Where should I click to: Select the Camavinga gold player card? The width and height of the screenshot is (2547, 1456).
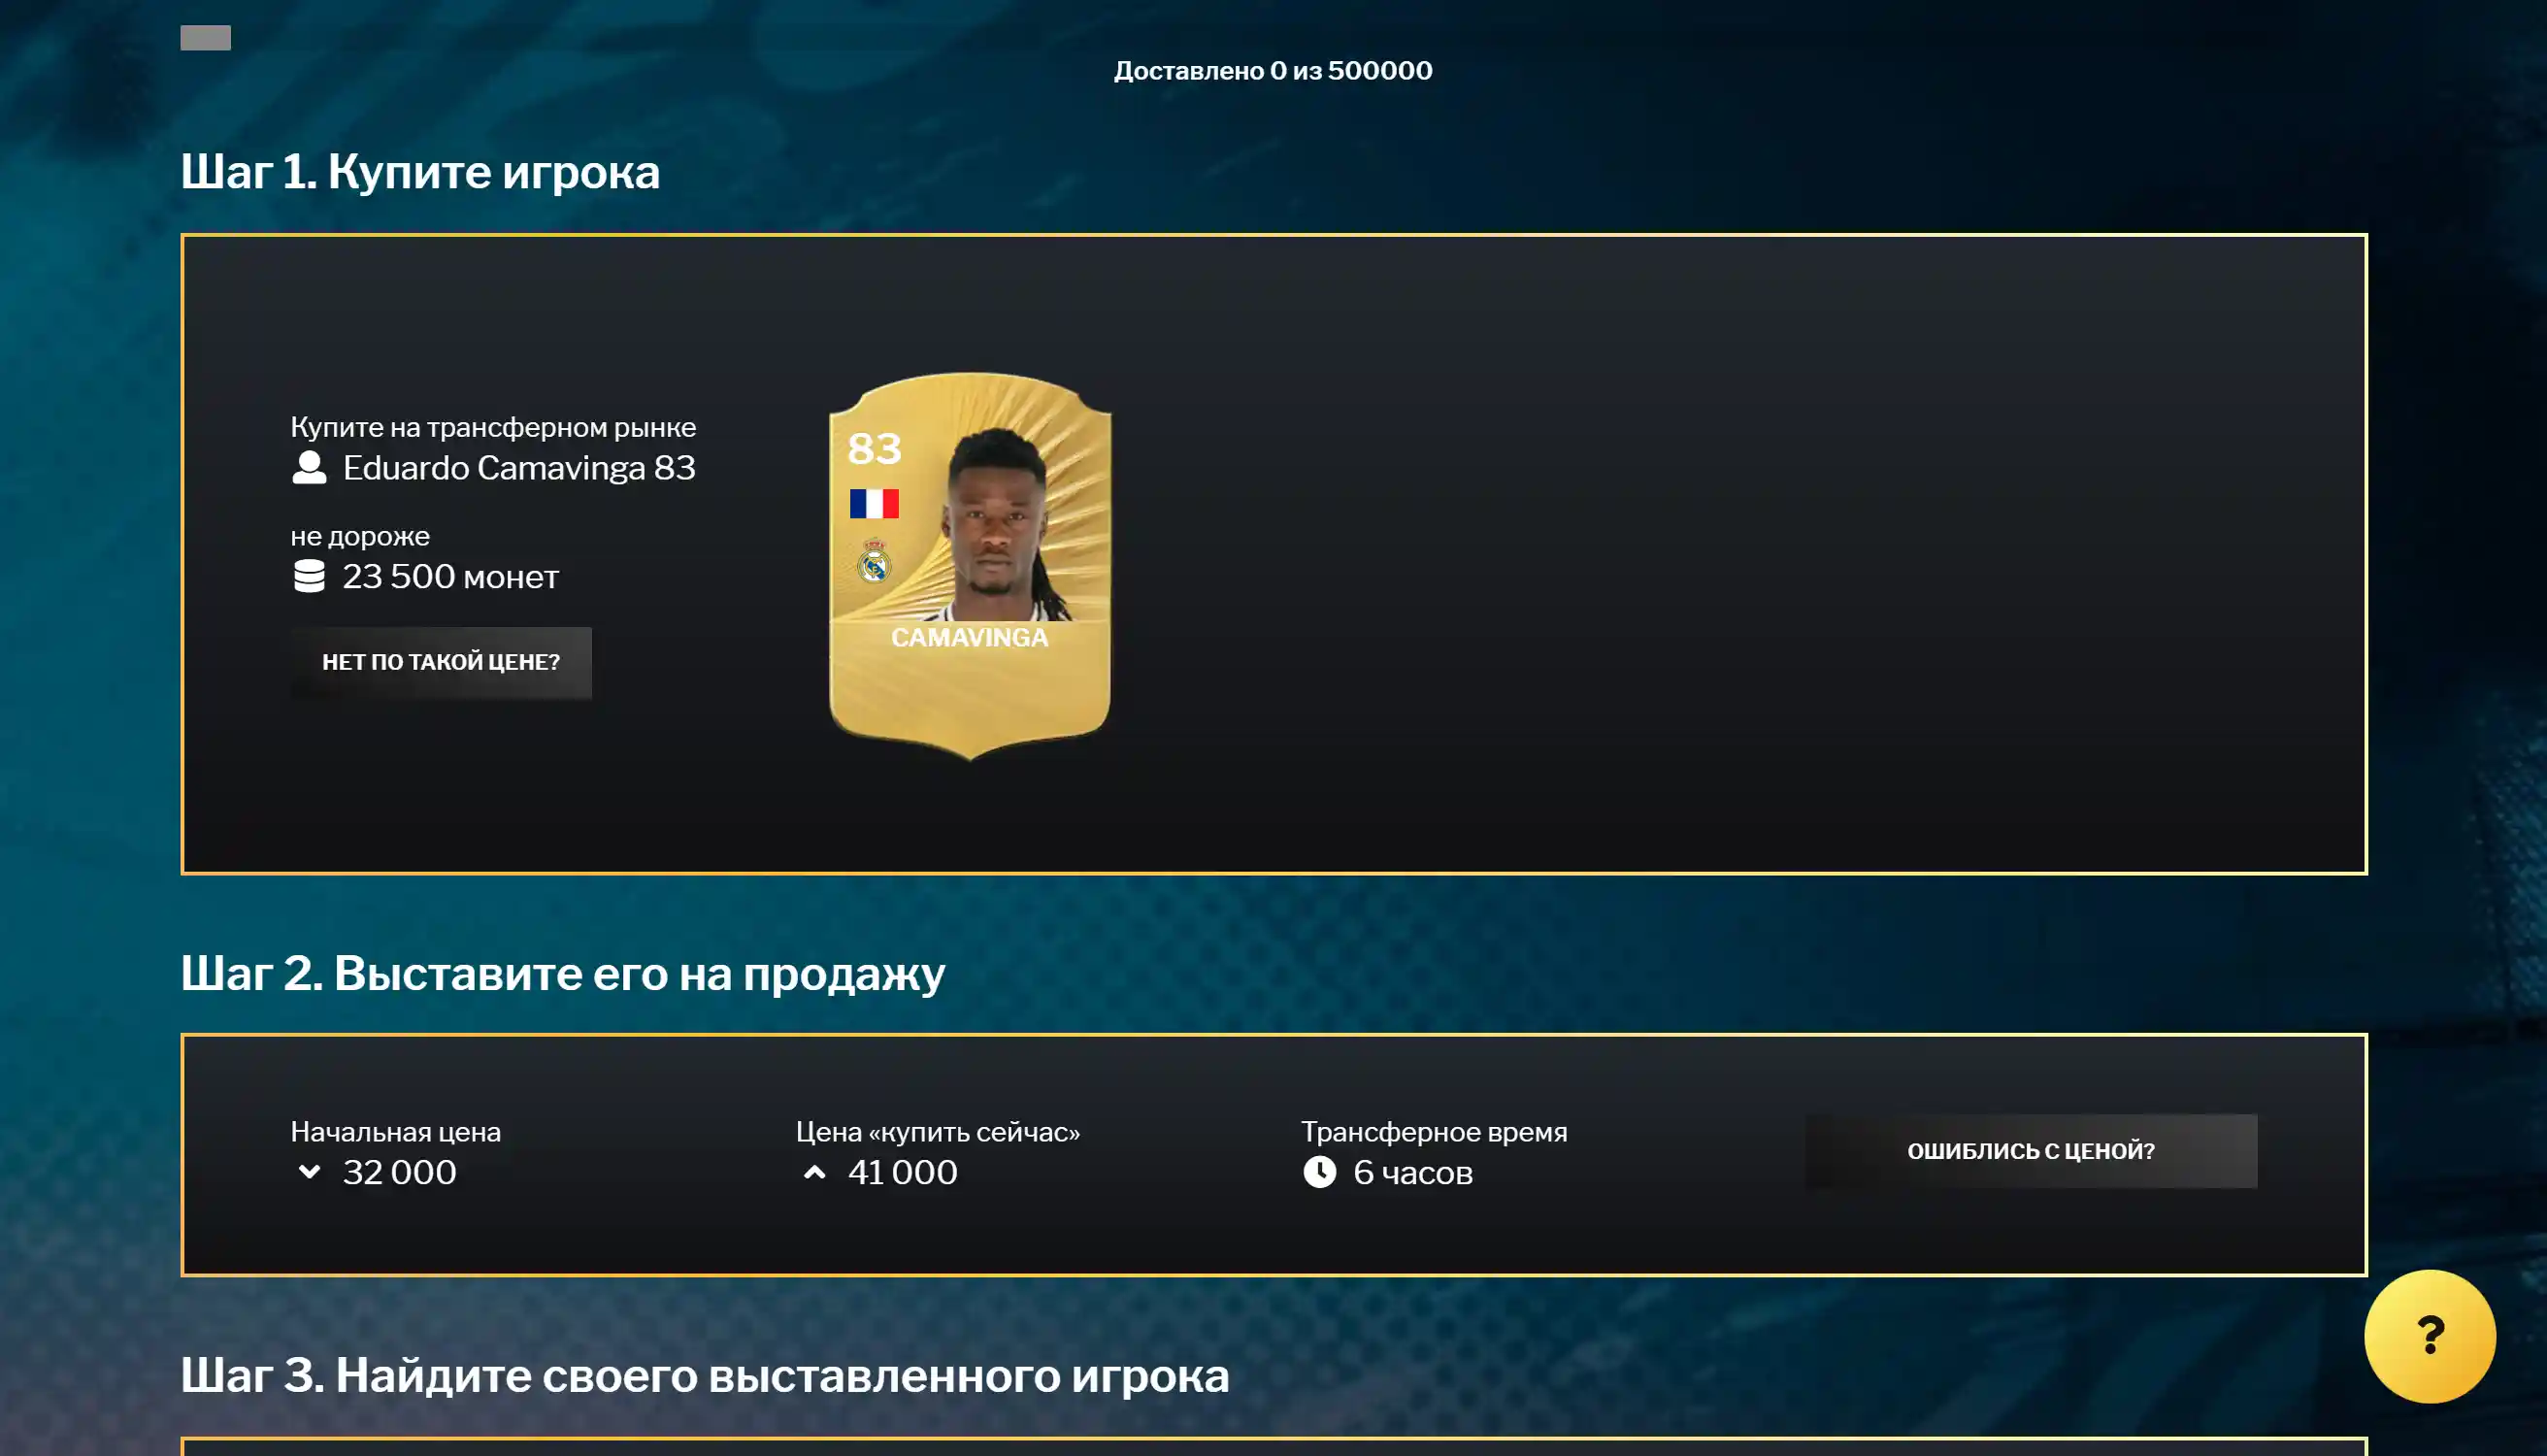(x=969, y=565)
